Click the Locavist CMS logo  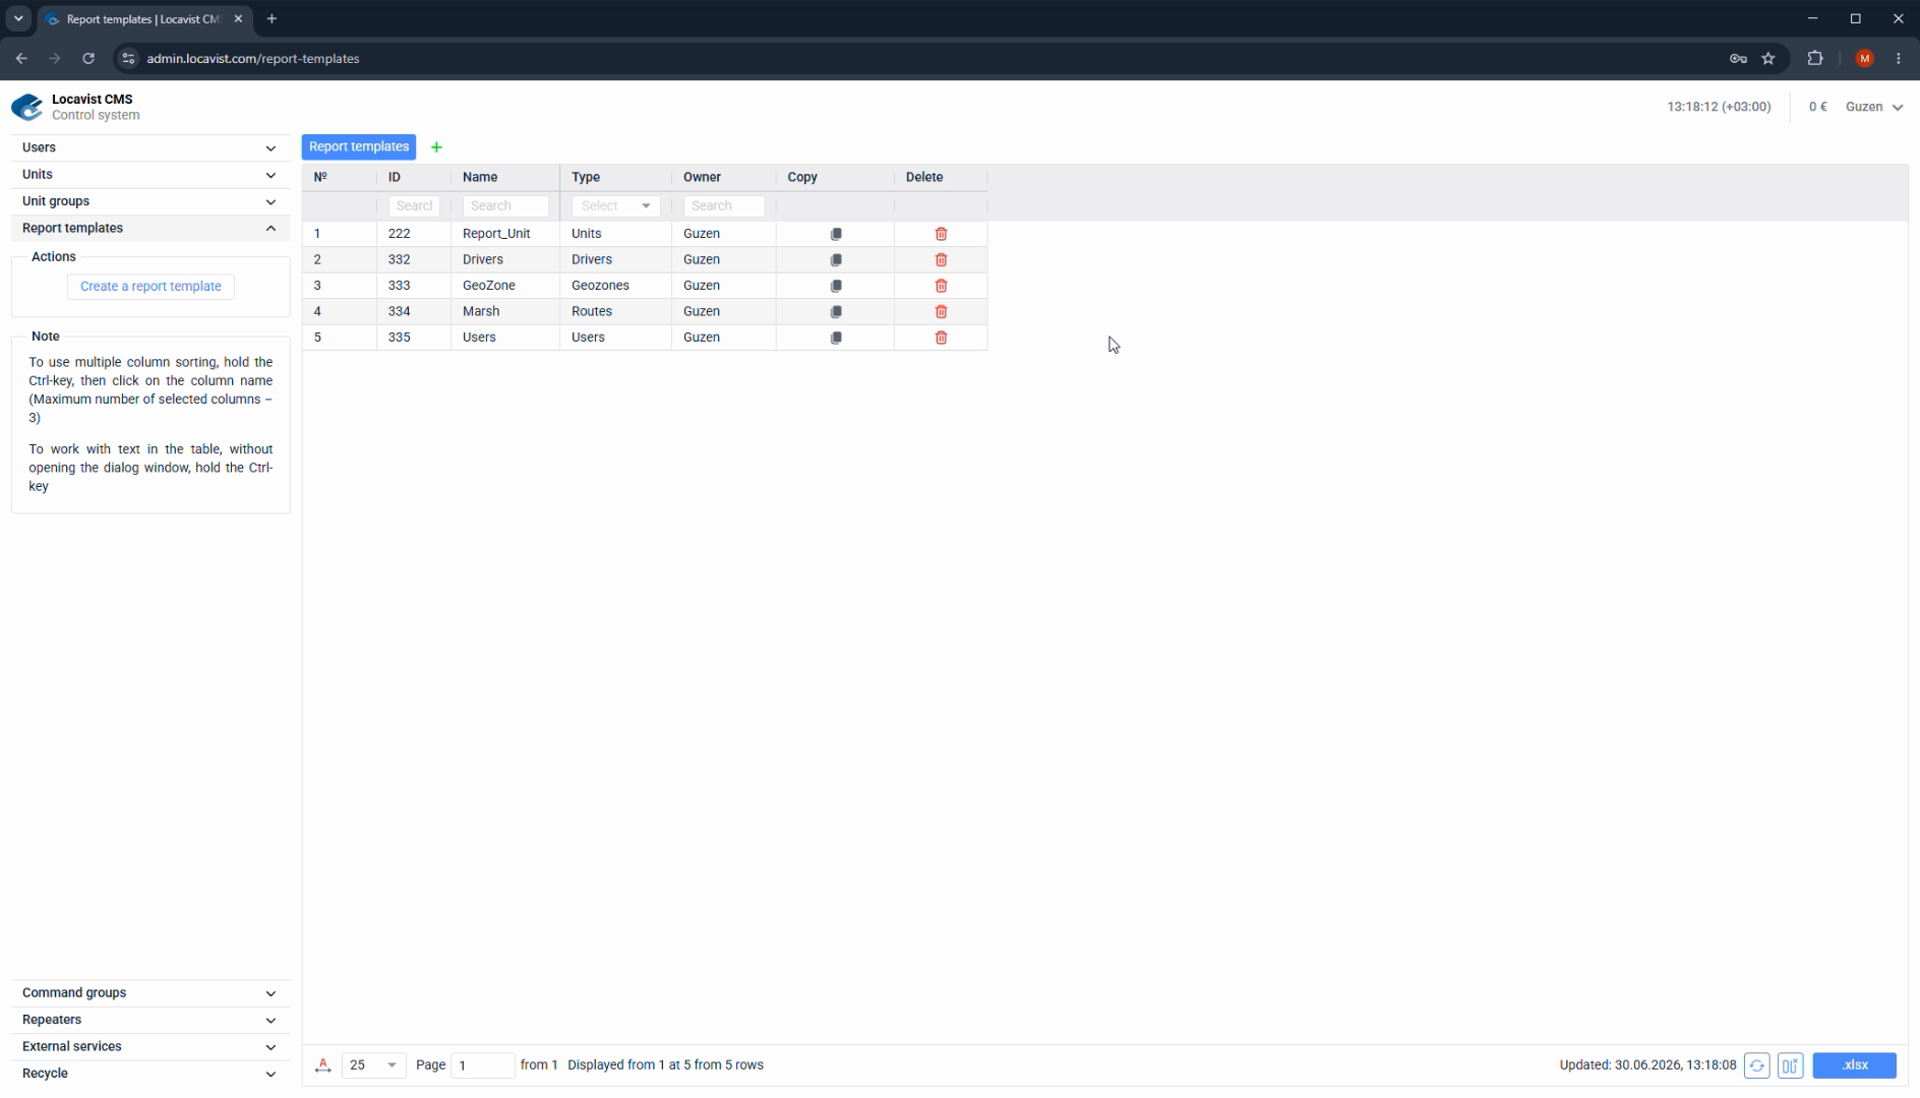27,107
